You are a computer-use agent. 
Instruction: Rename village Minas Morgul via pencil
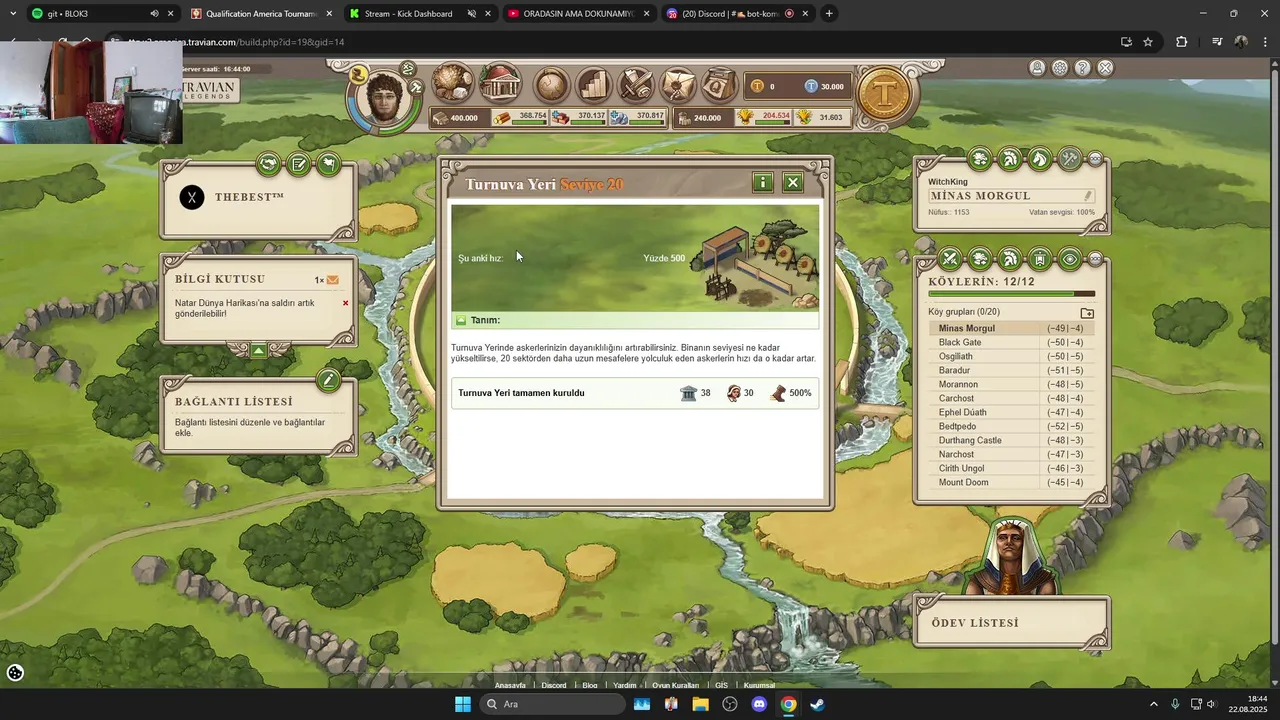(1088, 196)
